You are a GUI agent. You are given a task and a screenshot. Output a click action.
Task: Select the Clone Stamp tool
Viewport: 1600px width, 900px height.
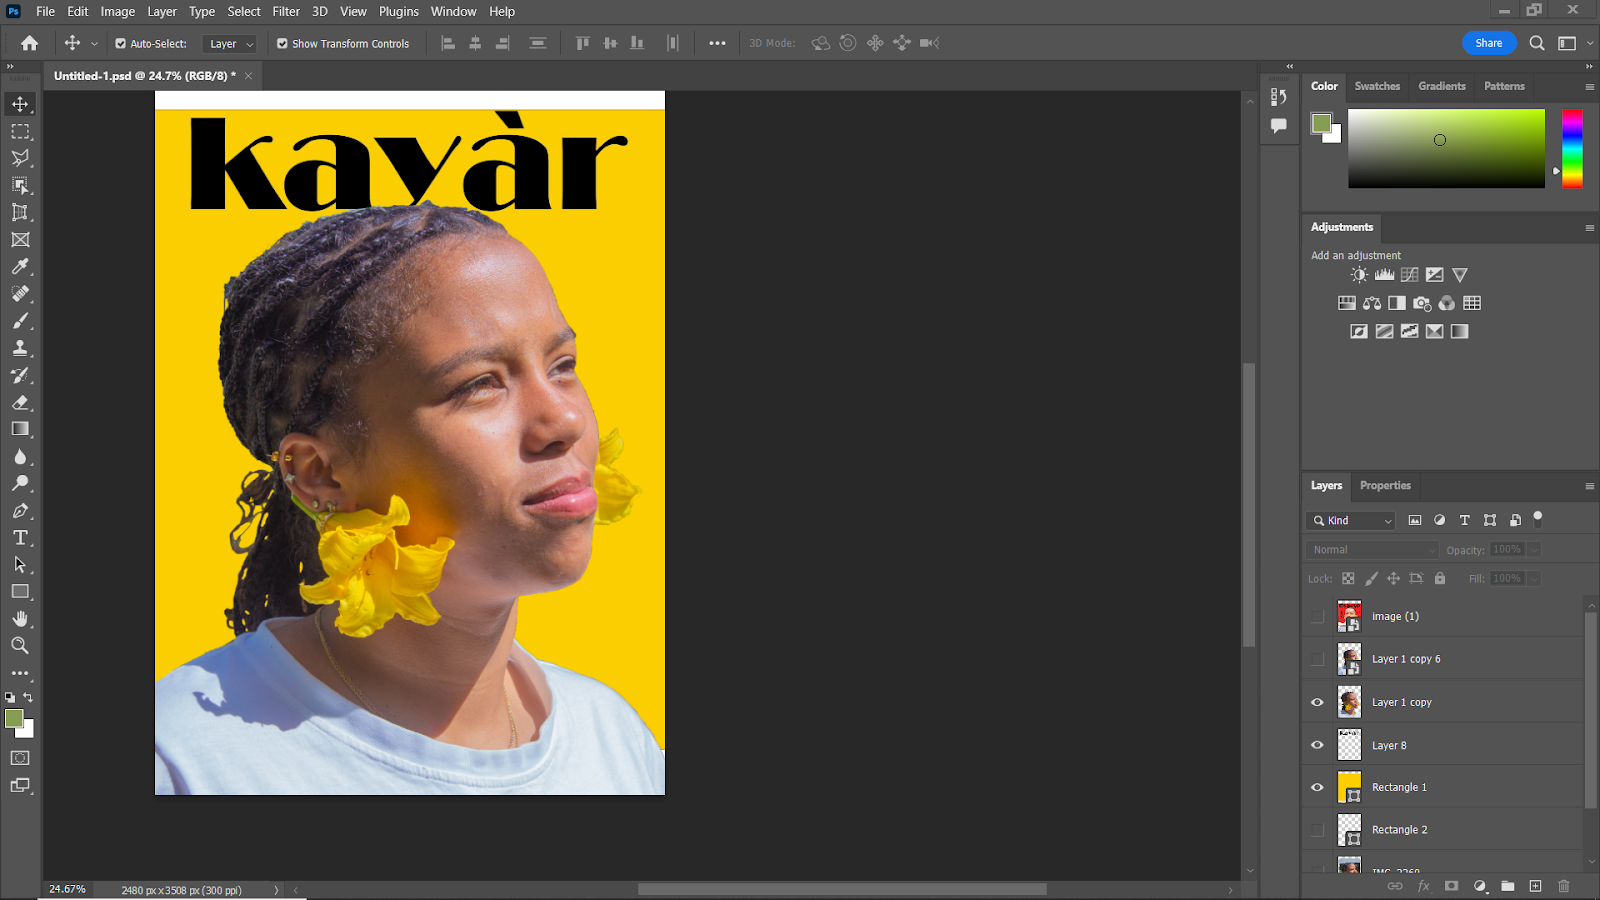pos(20,348)
